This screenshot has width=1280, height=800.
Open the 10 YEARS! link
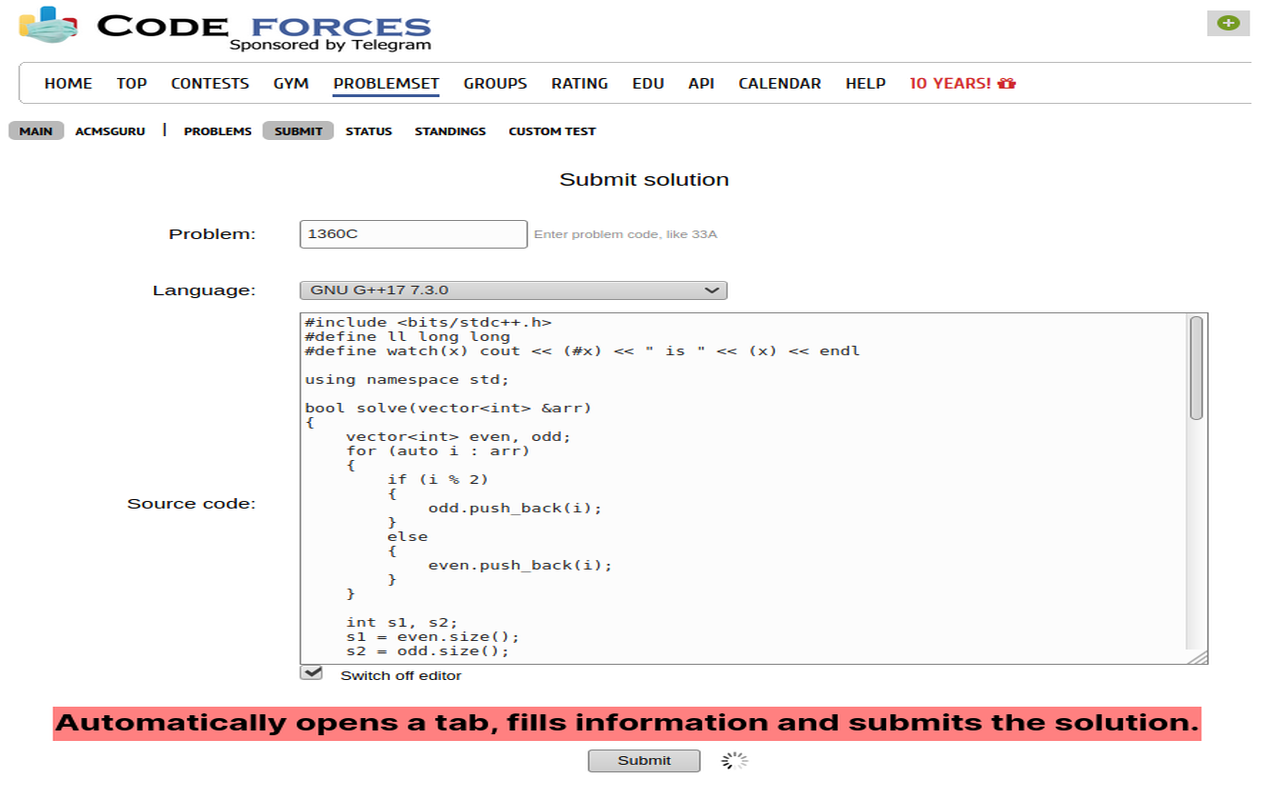(952, 83)
